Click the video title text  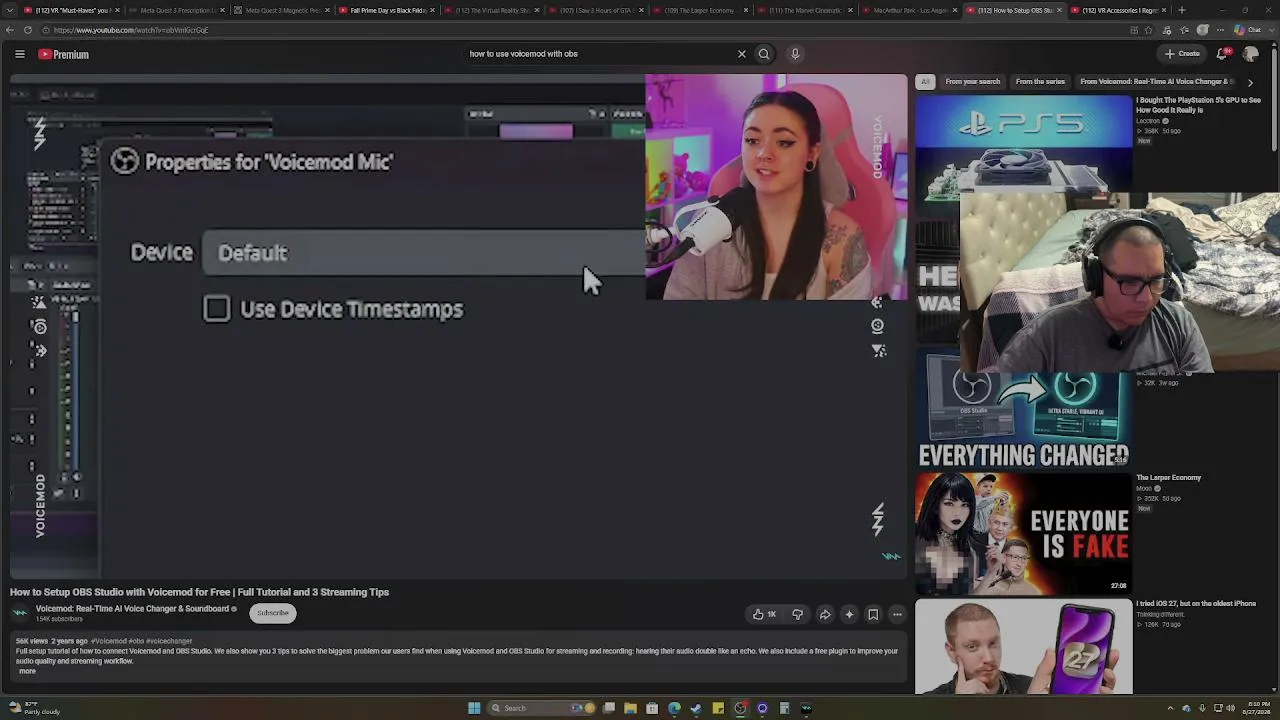coord(199,592)
